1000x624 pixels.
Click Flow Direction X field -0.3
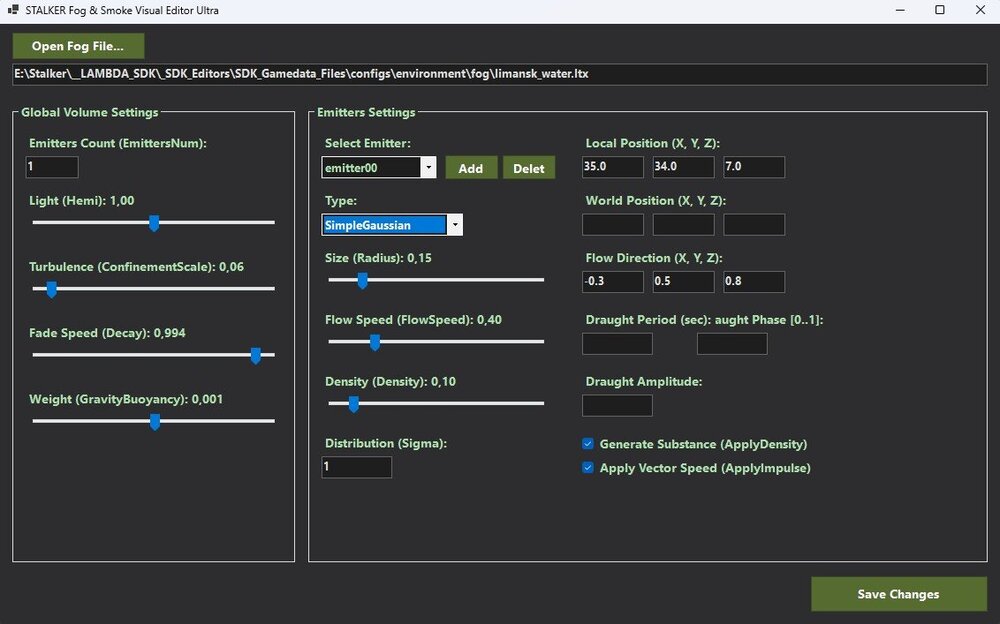pyautogui.click(x=613, y=281)
